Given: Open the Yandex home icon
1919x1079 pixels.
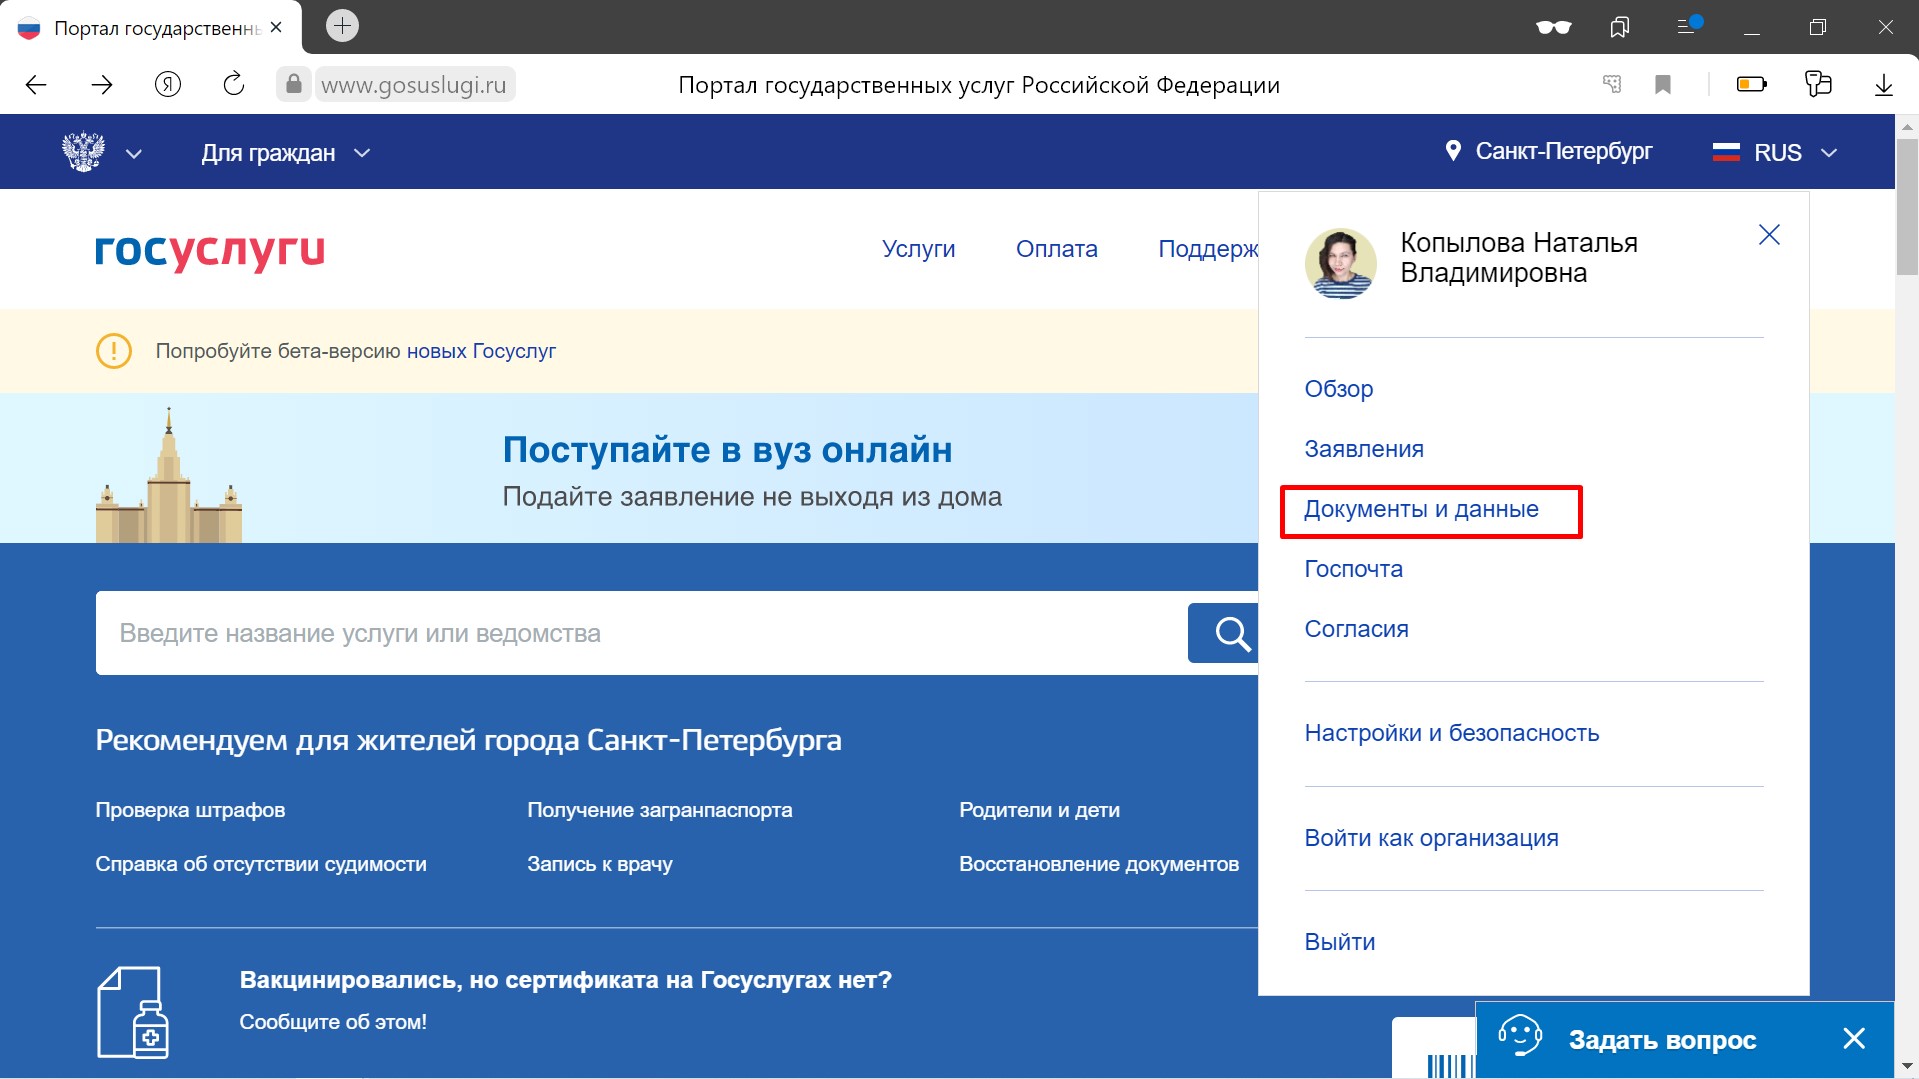Looking at the screenshot, I should pyautogui.click(x=168, y=84).
